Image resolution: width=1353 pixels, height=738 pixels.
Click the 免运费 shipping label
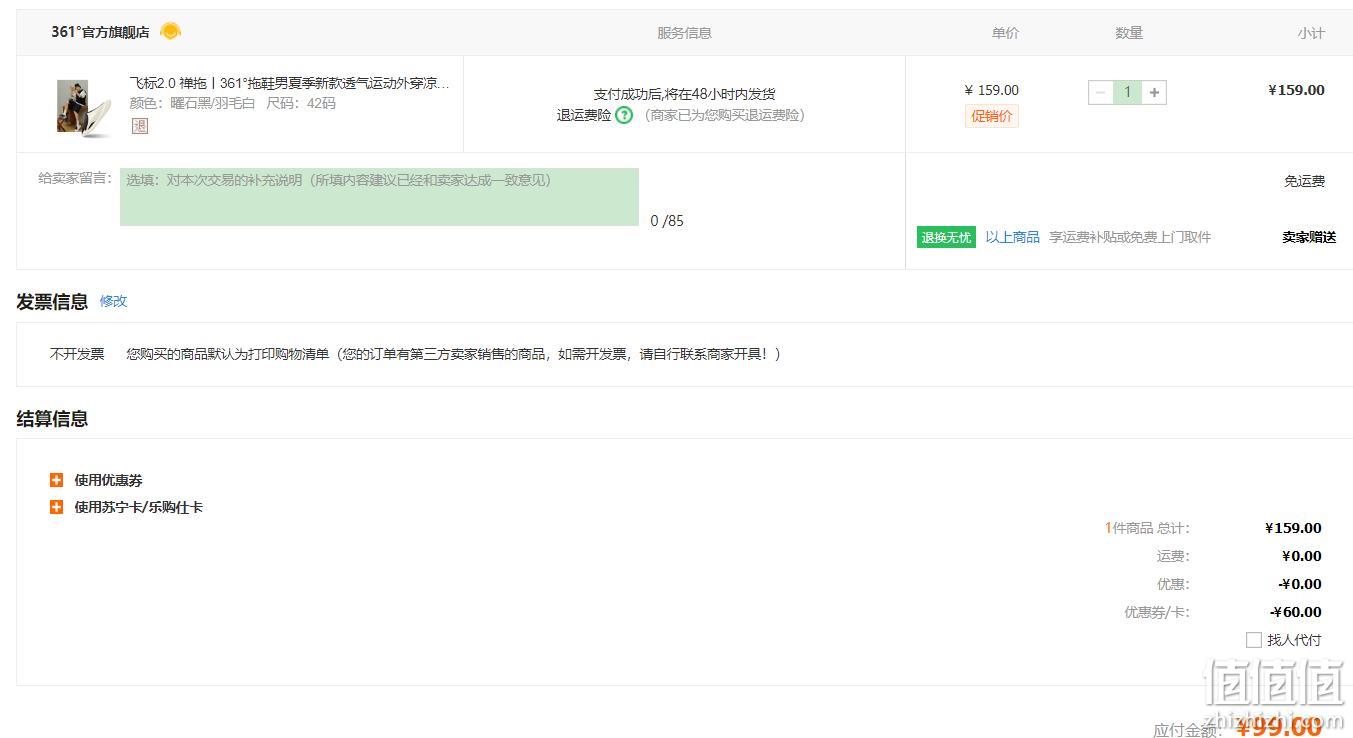pos(1304,181)
